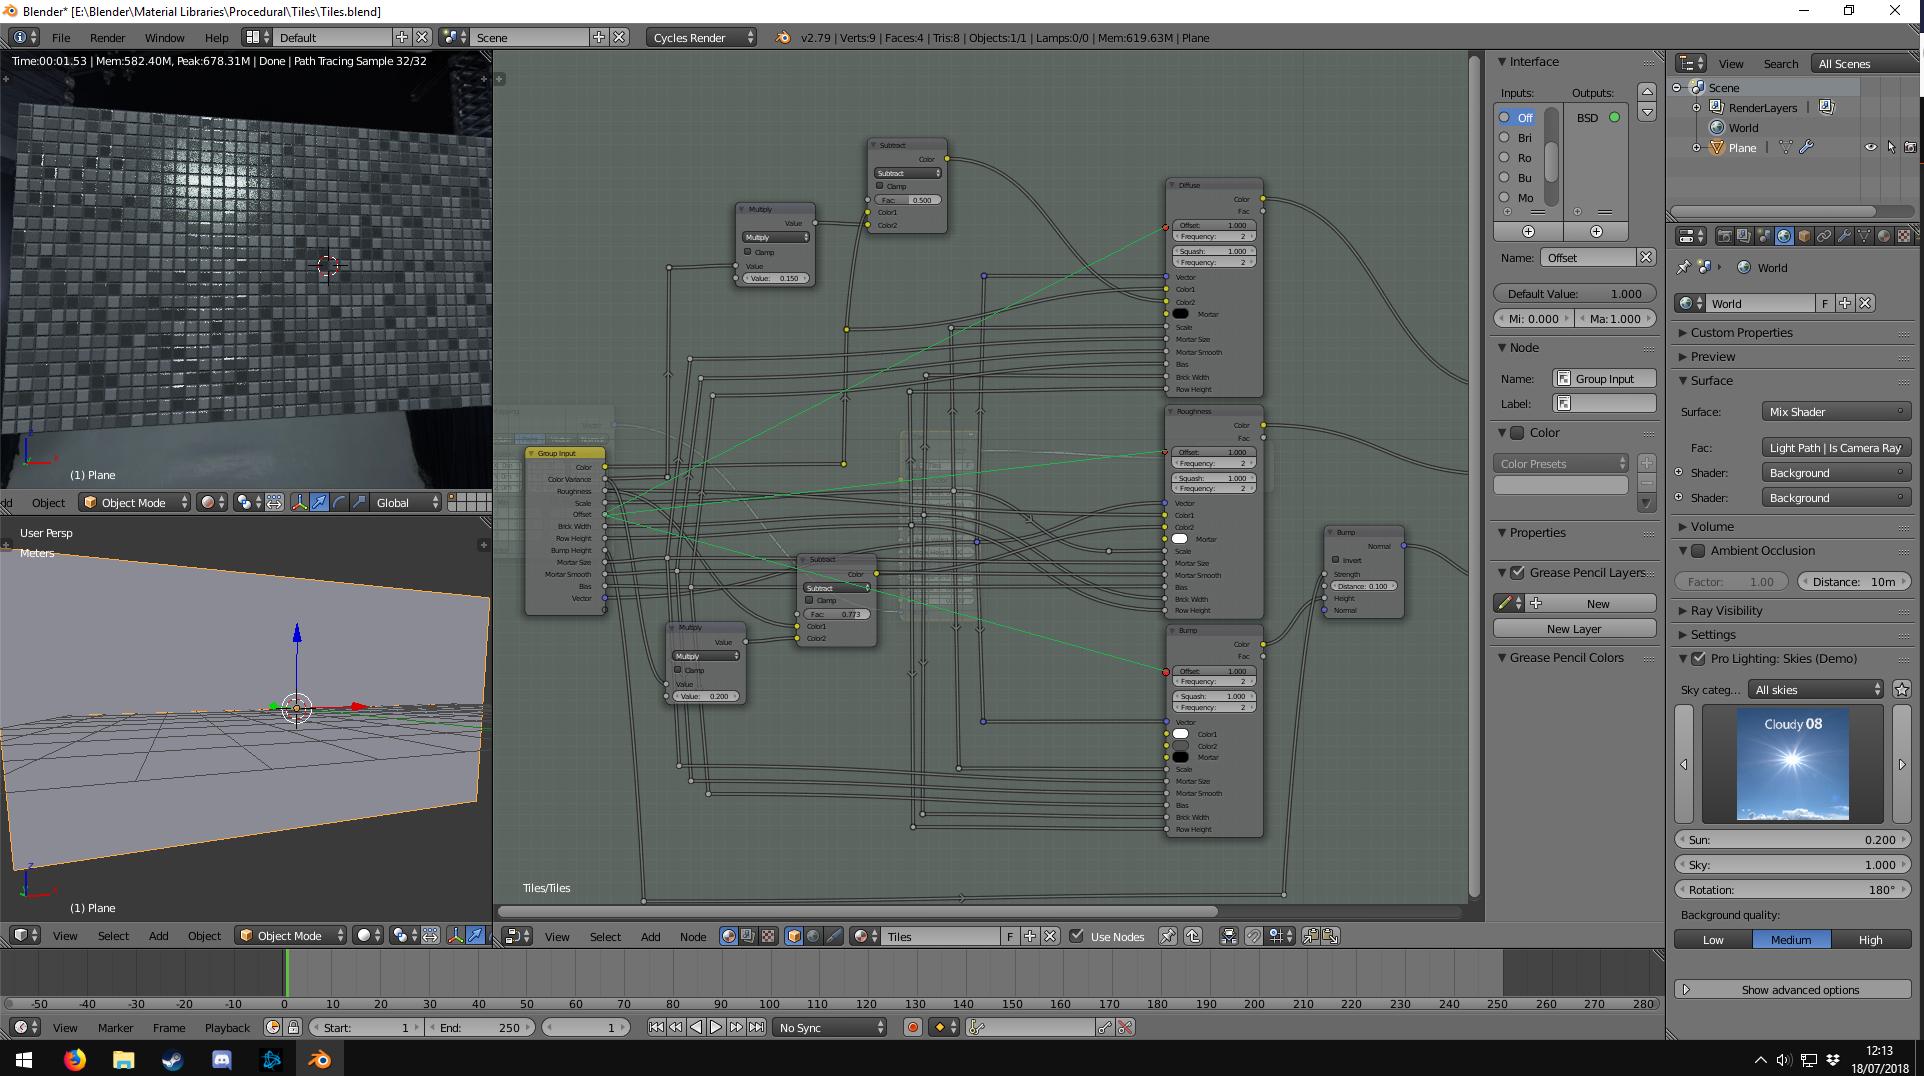Open the Render properties tab (camera icon)
1924x1076 pixels.
tap(1724, 236)
